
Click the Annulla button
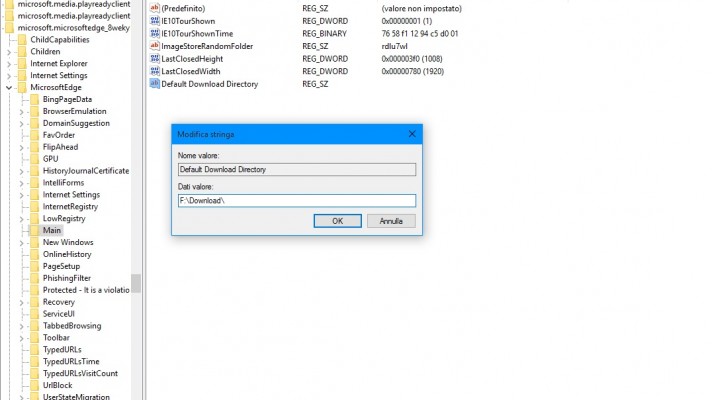point(391,221)
